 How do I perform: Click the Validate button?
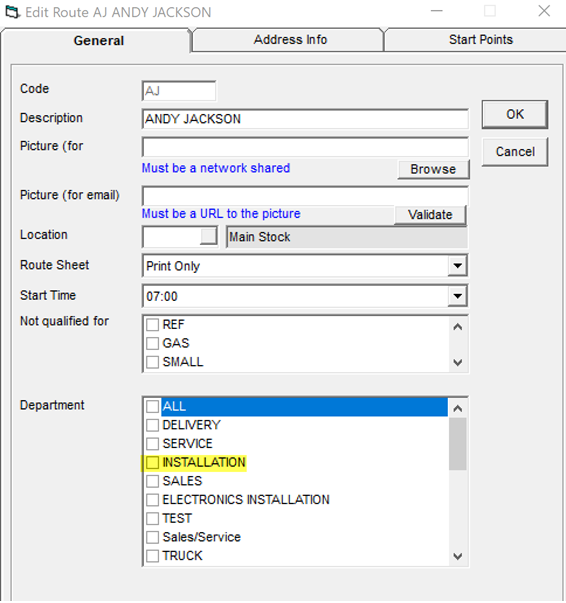pyautogui.click(x=430, y=215)
